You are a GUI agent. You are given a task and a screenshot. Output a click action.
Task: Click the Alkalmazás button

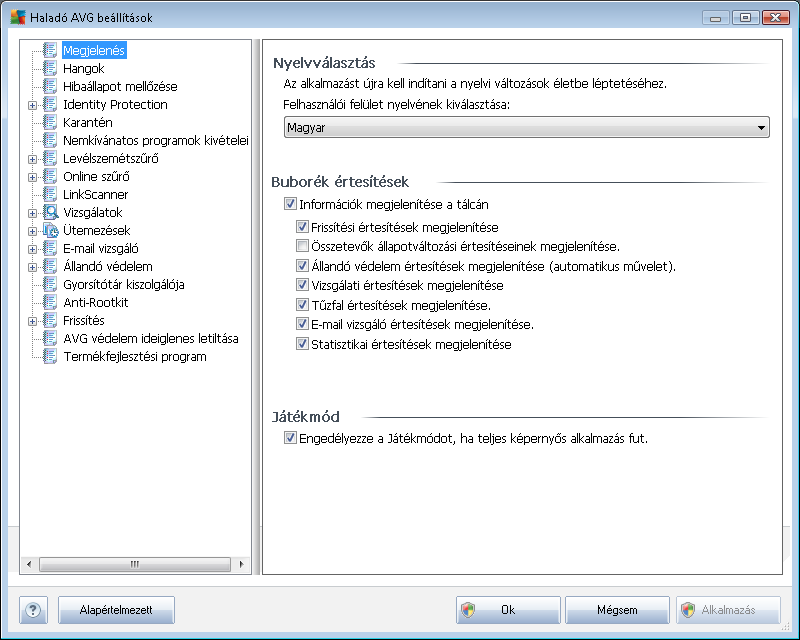click(x=728, y=610)
